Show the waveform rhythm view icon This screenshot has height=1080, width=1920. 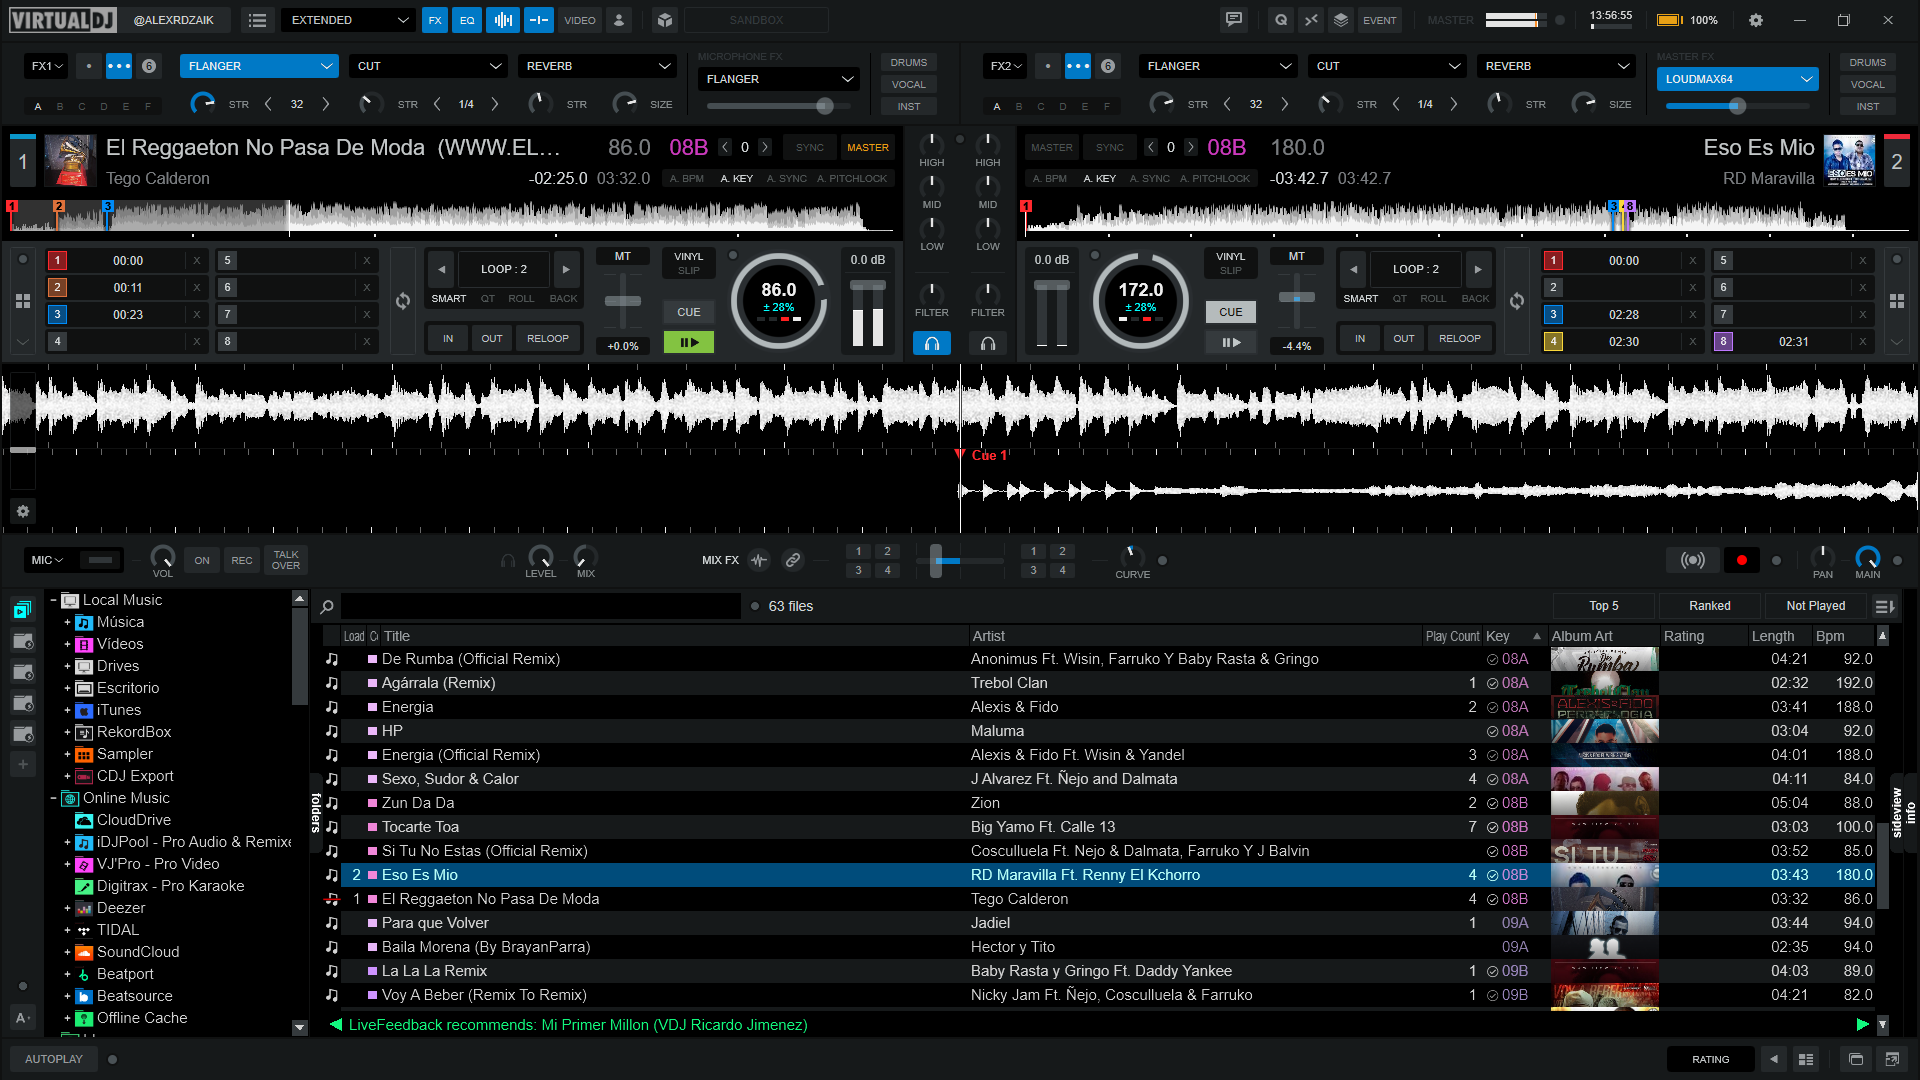pyautogui.click(x=503, y=20)
